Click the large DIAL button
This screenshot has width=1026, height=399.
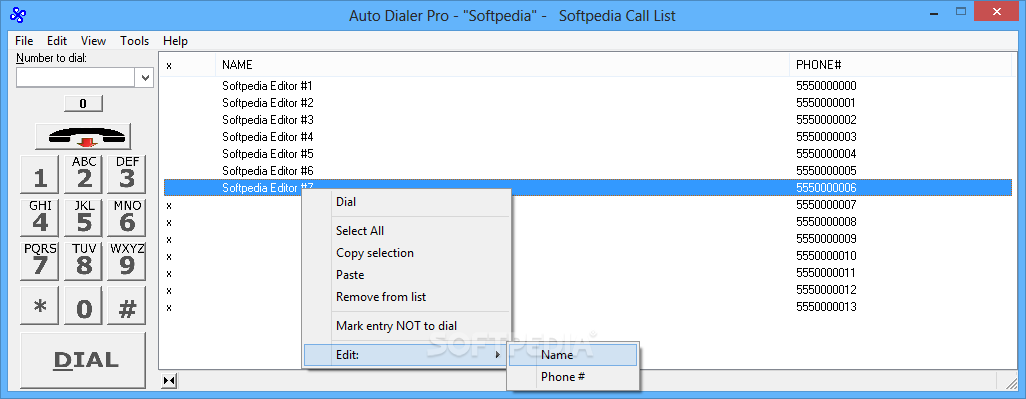(83, 360)
